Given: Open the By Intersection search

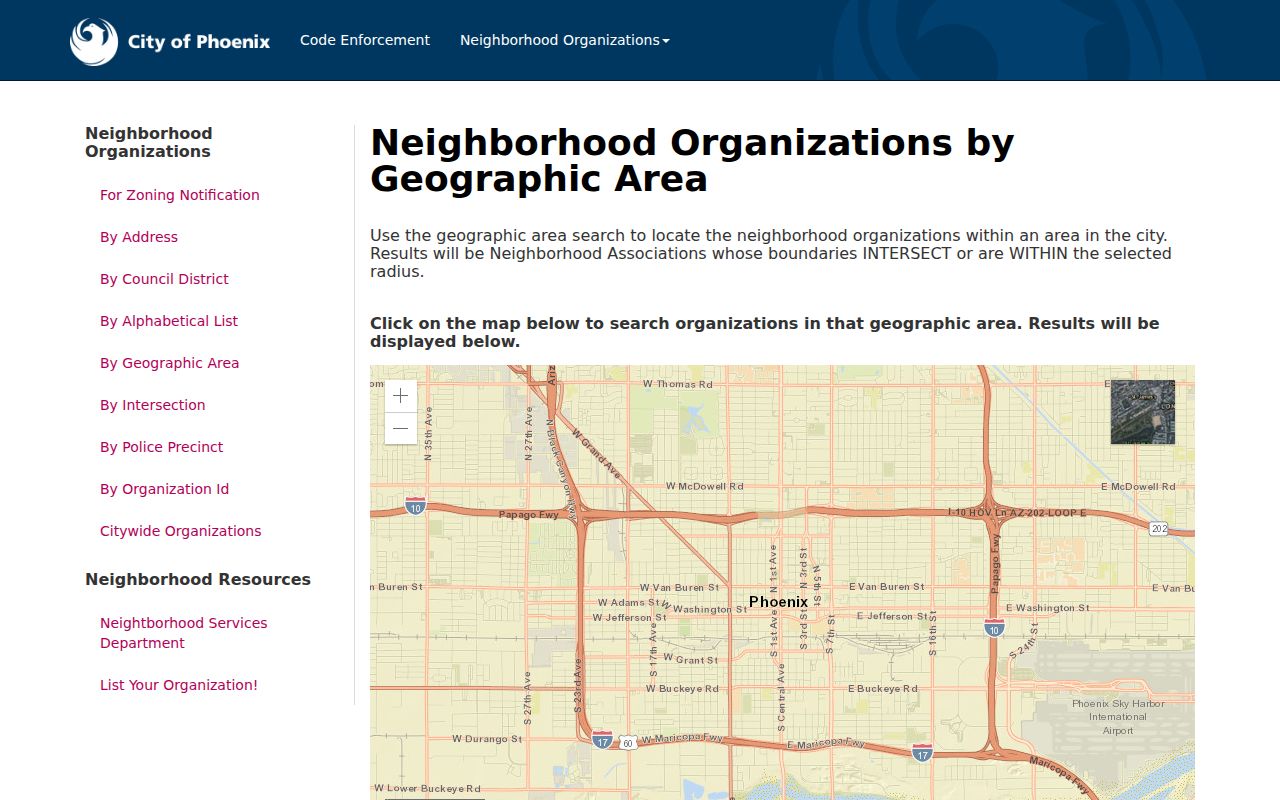Looking at the screenshot, I should 153,405.
